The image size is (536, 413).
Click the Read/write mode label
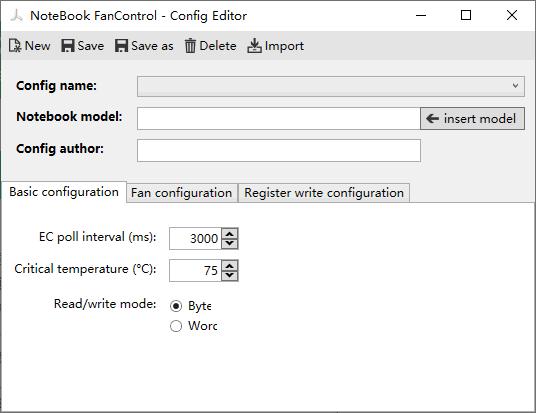point(105,304)
